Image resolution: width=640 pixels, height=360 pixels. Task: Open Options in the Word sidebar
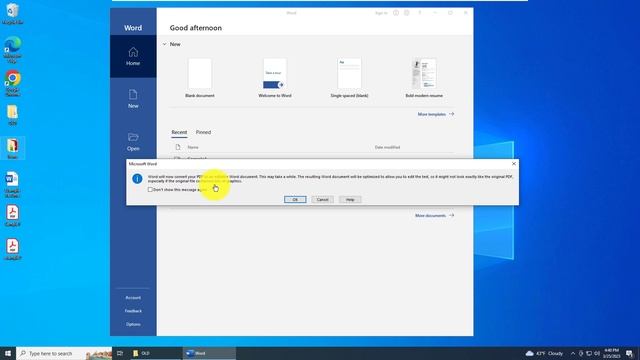point(133,324)
